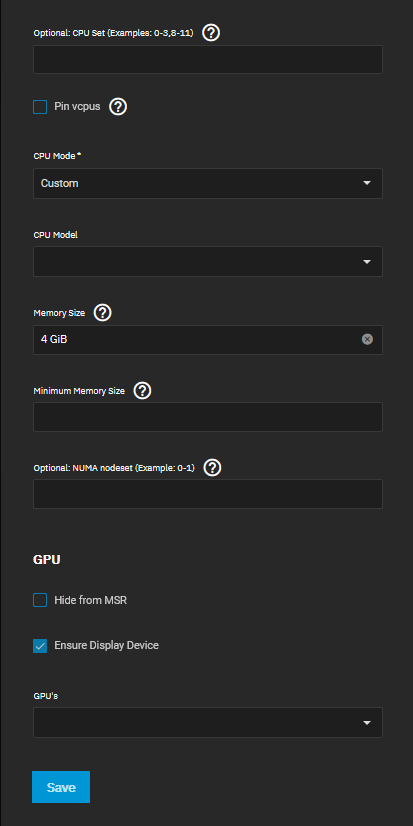Viewport: 413px width, 826px height.
Task: Click the GPU's dropdown arrow icon
Action: pos(367,723)
